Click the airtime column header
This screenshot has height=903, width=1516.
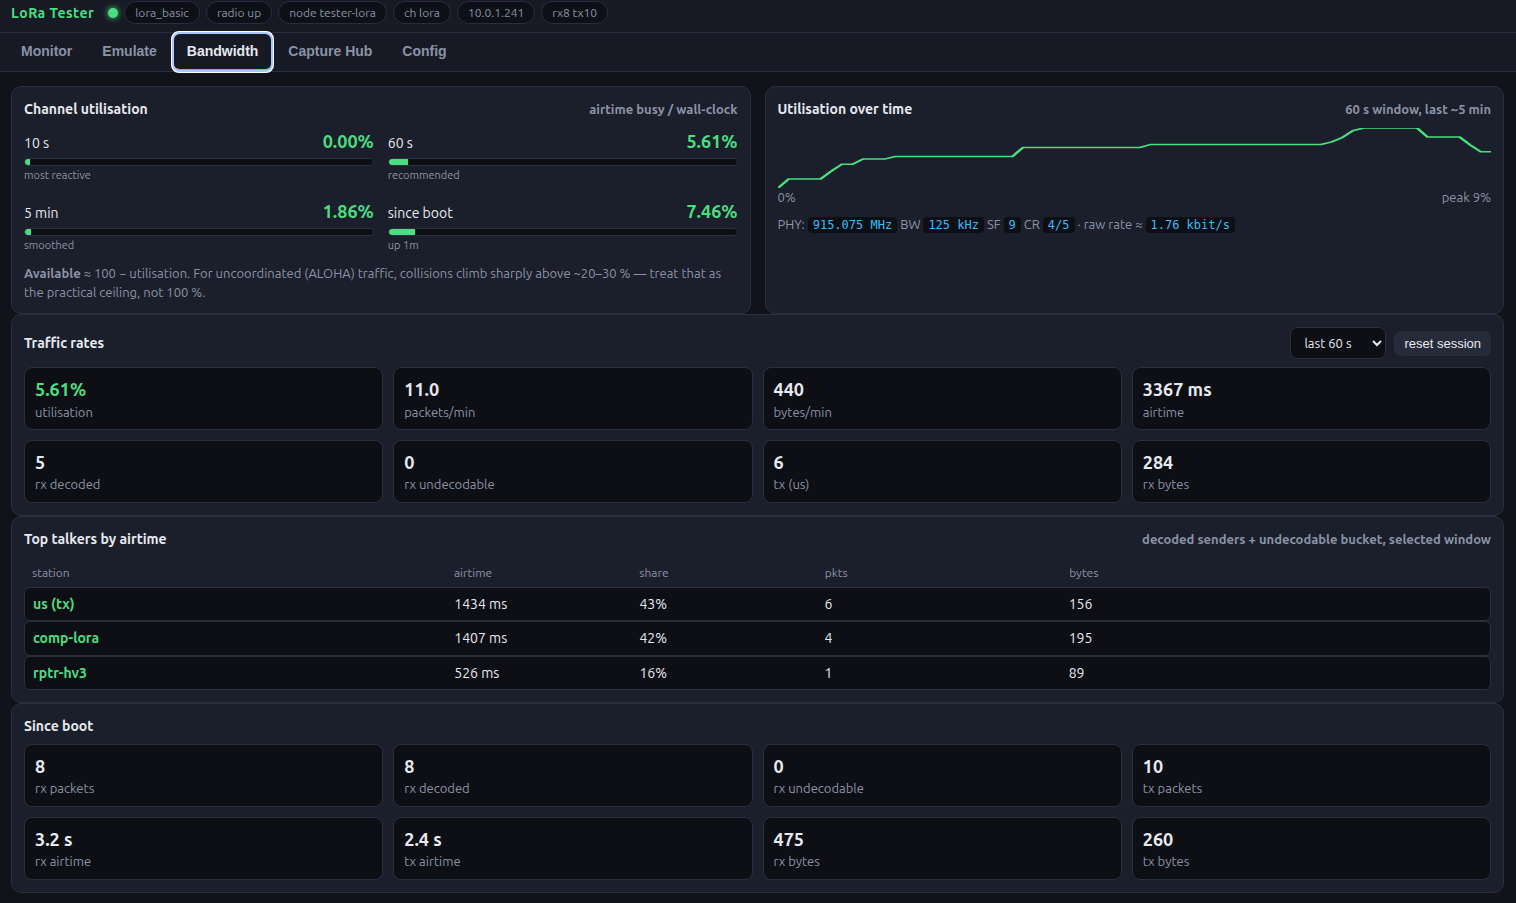coord(473,573)
